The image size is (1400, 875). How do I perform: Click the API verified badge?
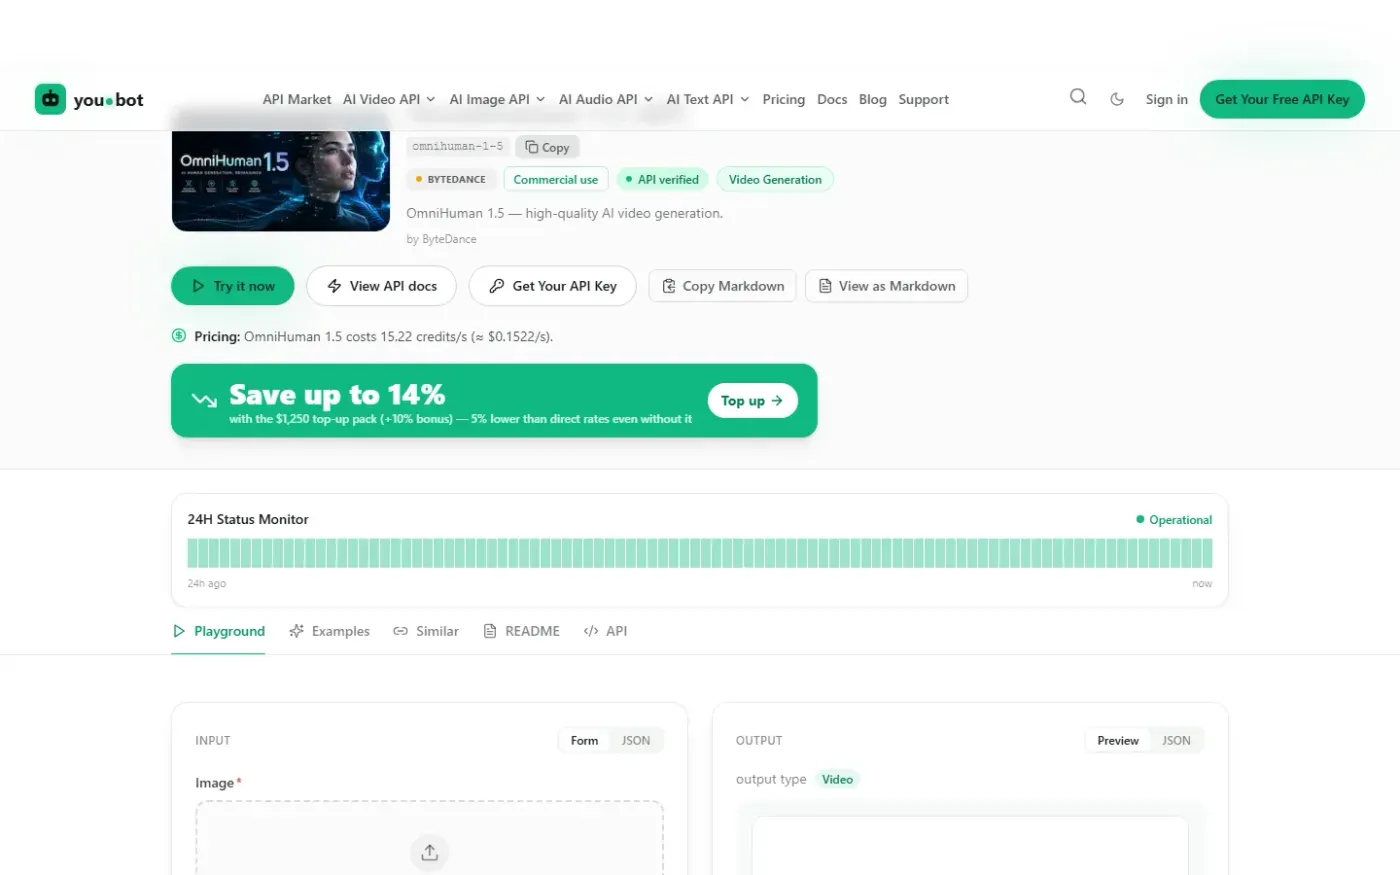662,180
